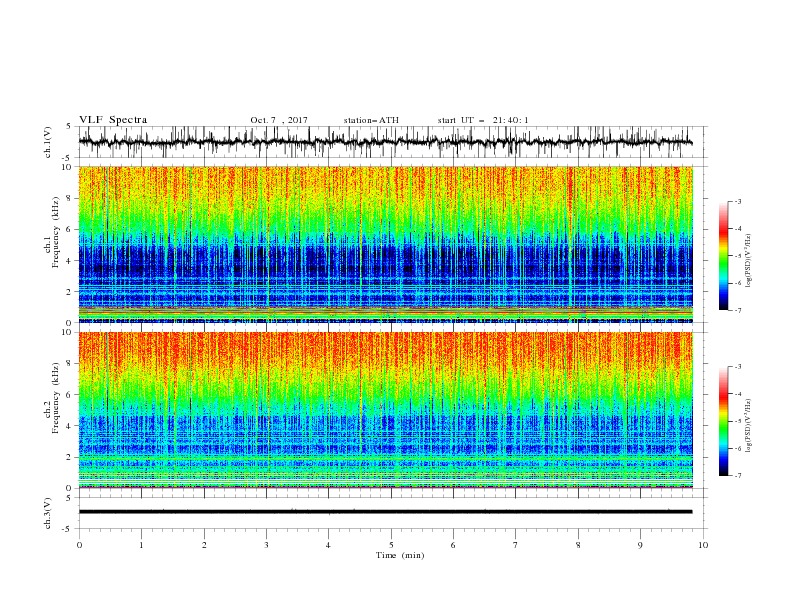Click inside the ch.2 spectrogram plot
Image resolution: width=792 pixels, height=612 pixels.
(385, 410)
